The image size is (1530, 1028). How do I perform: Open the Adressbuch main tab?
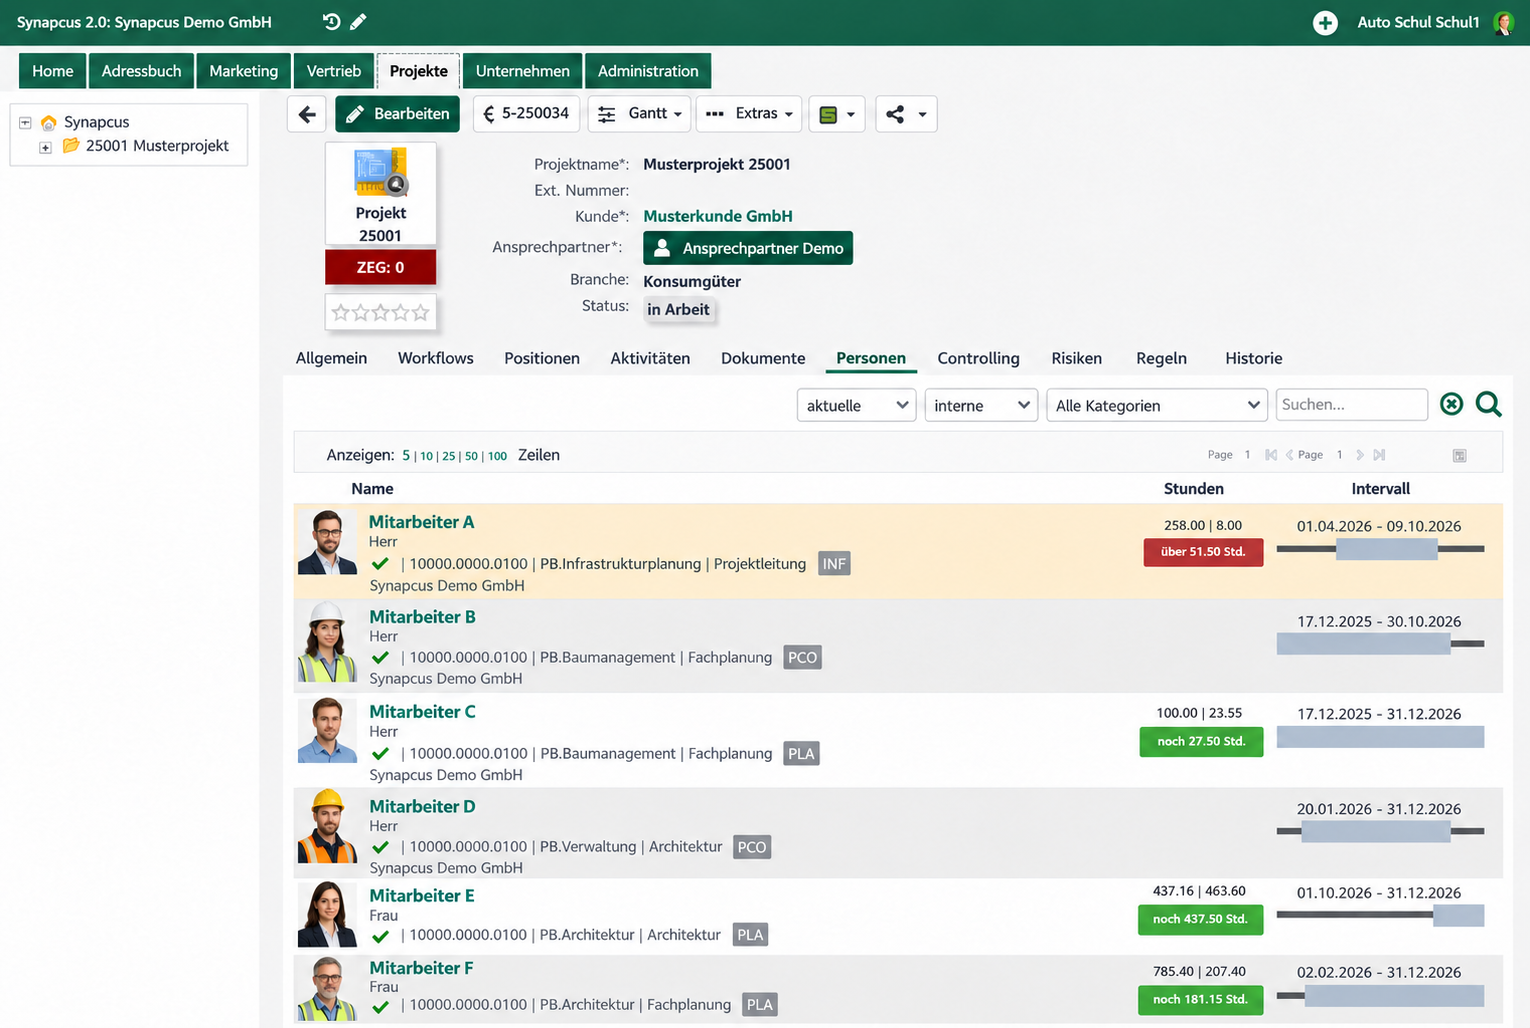point(141,71)
